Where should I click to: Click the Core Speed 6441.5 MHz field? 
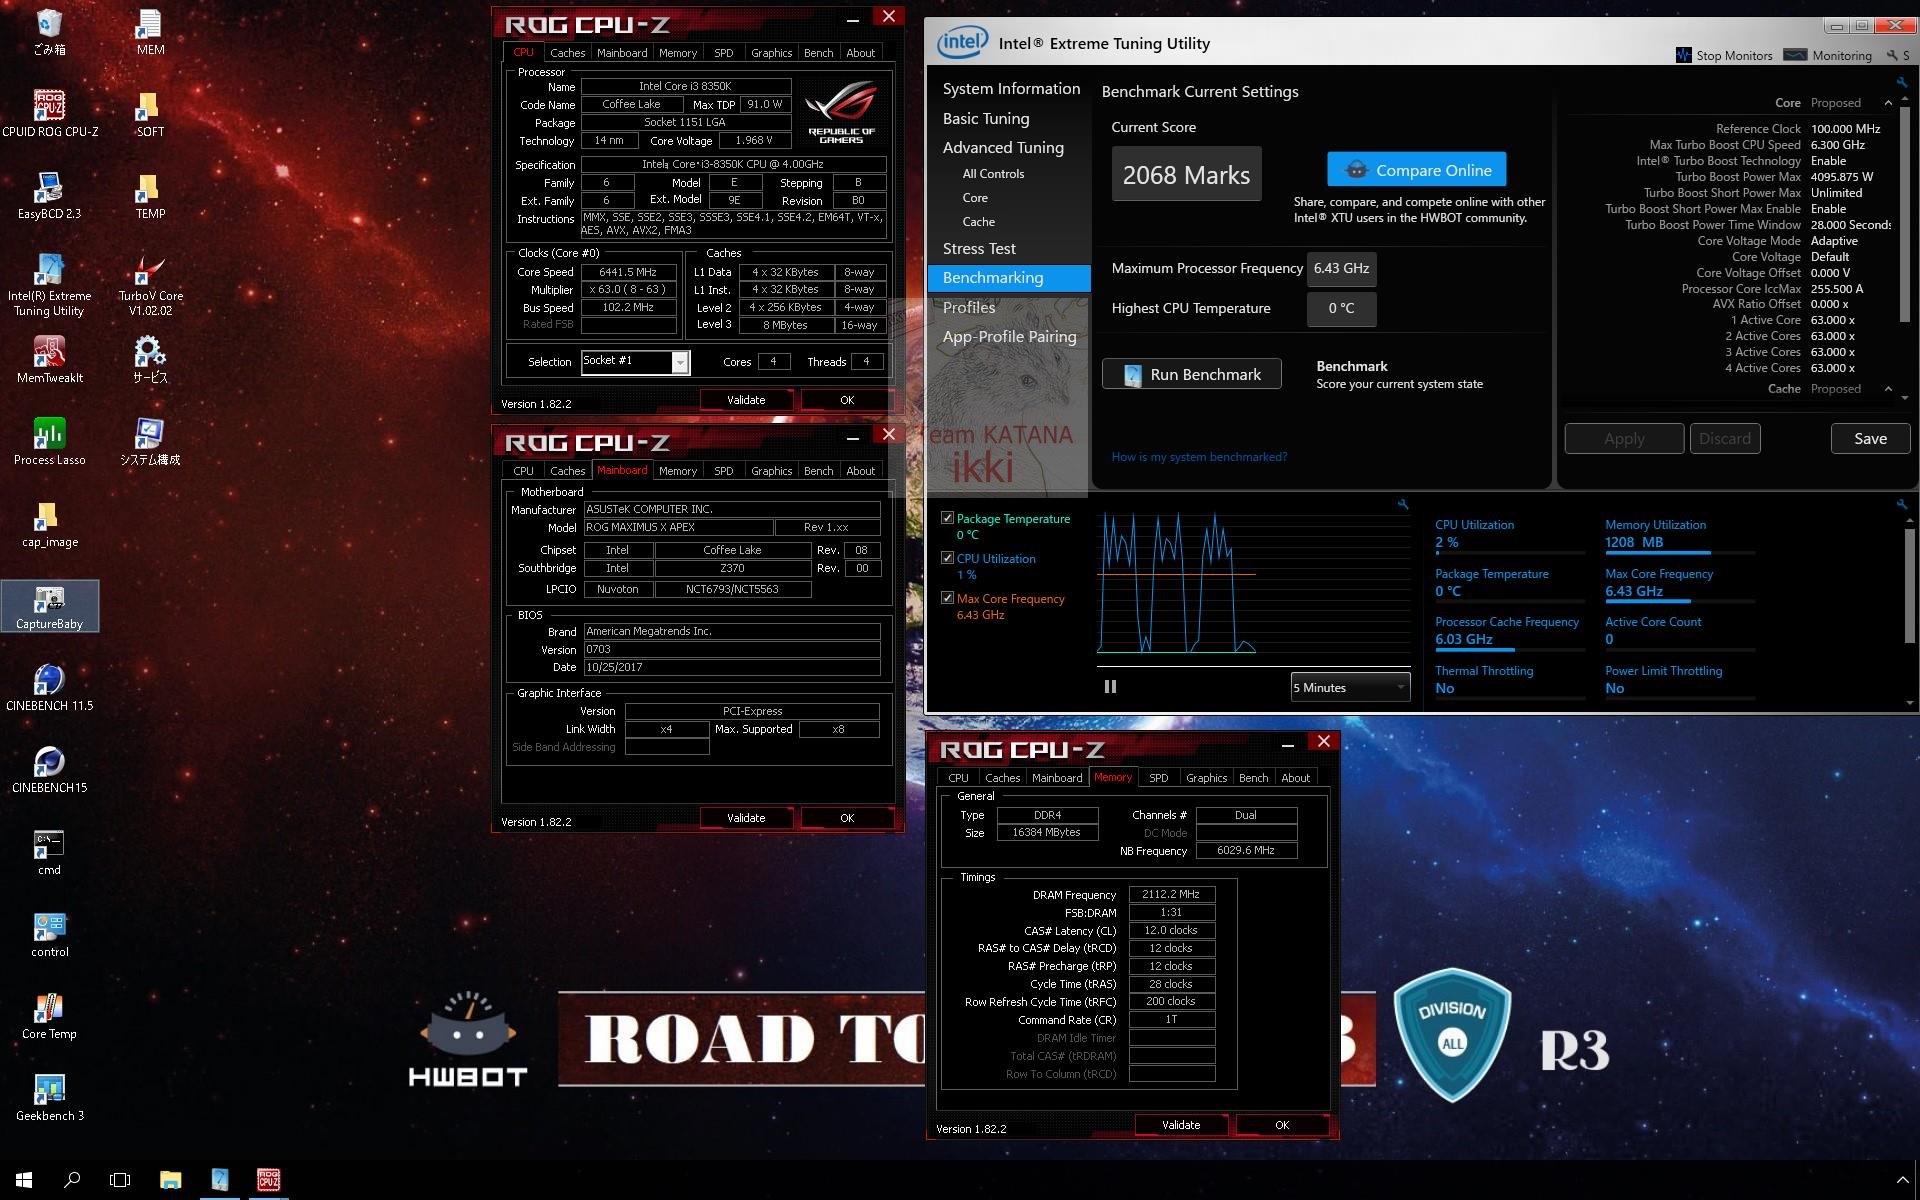click(628, 272)
